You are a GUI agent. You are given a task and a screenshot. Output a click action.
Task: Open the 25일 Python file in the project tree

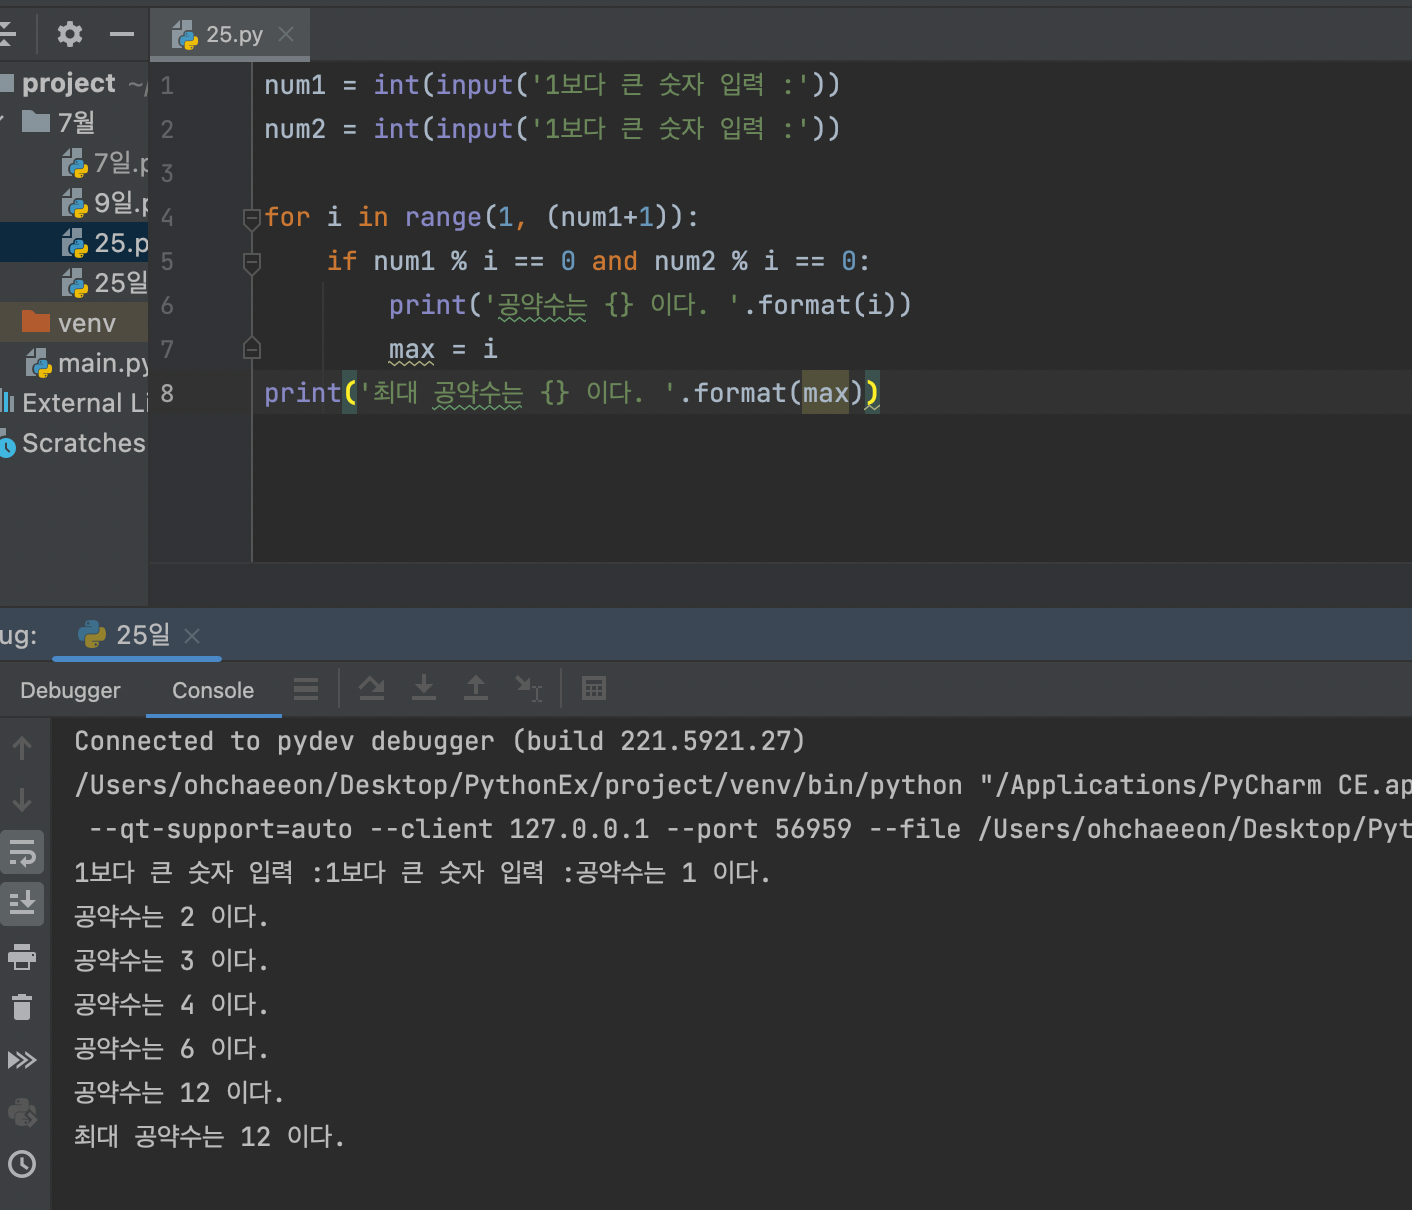[x=74, y=283]
